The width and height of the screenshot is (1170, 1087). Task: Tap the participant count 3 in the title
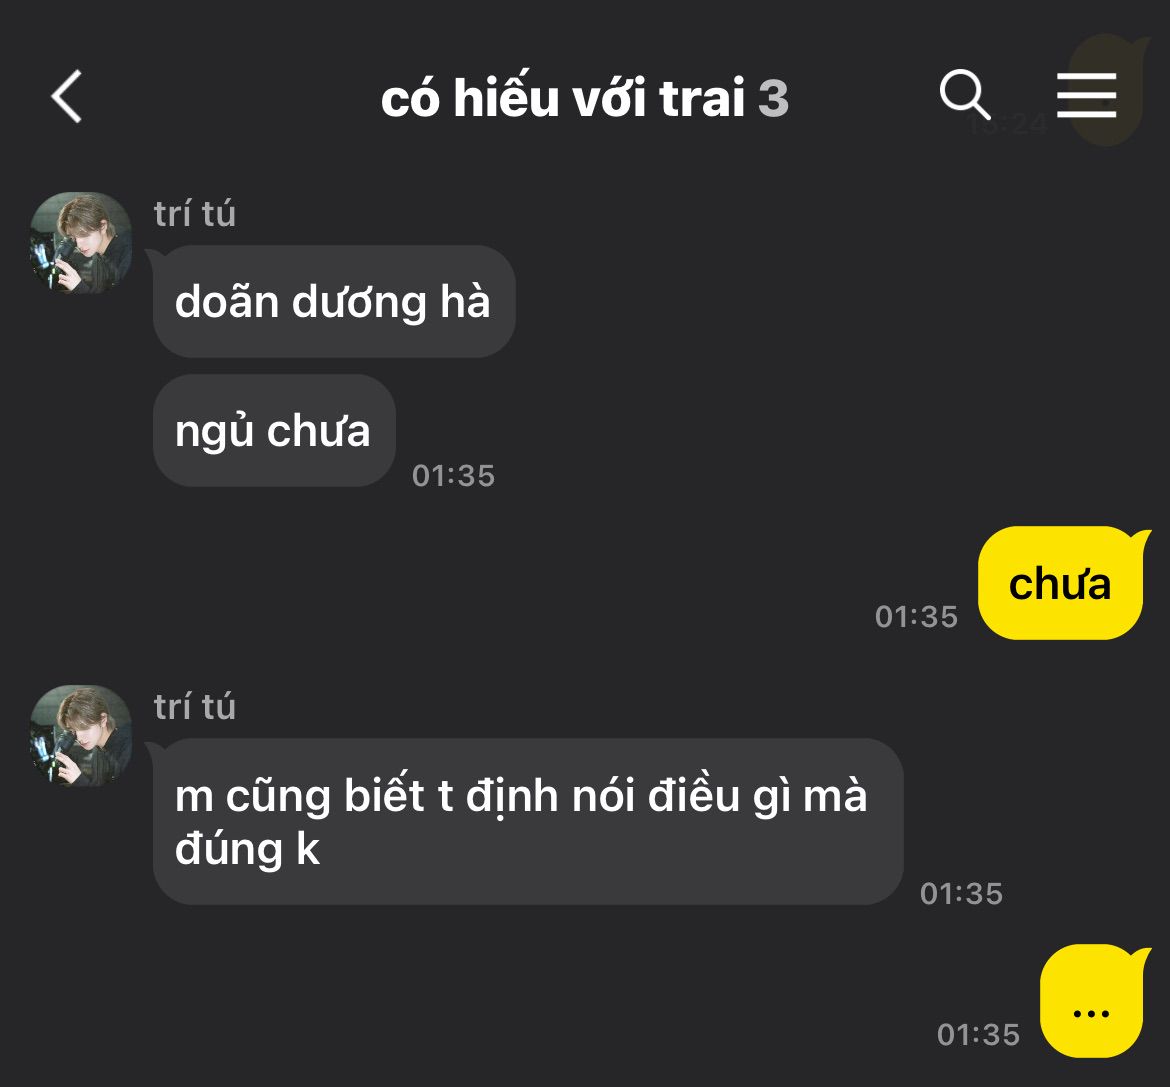[773, 98]
